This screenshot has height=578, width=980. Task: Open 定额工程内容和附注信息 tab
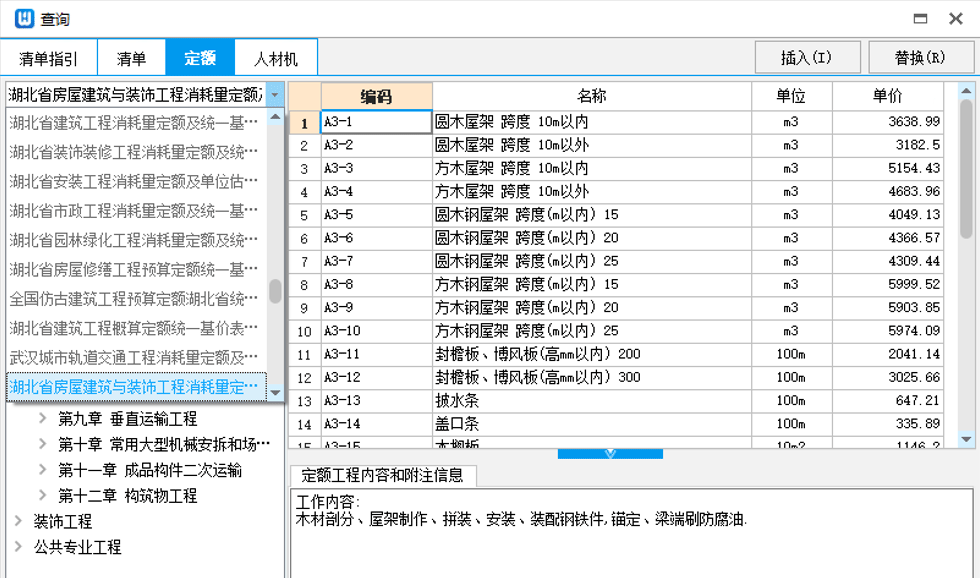coord(382,475)
